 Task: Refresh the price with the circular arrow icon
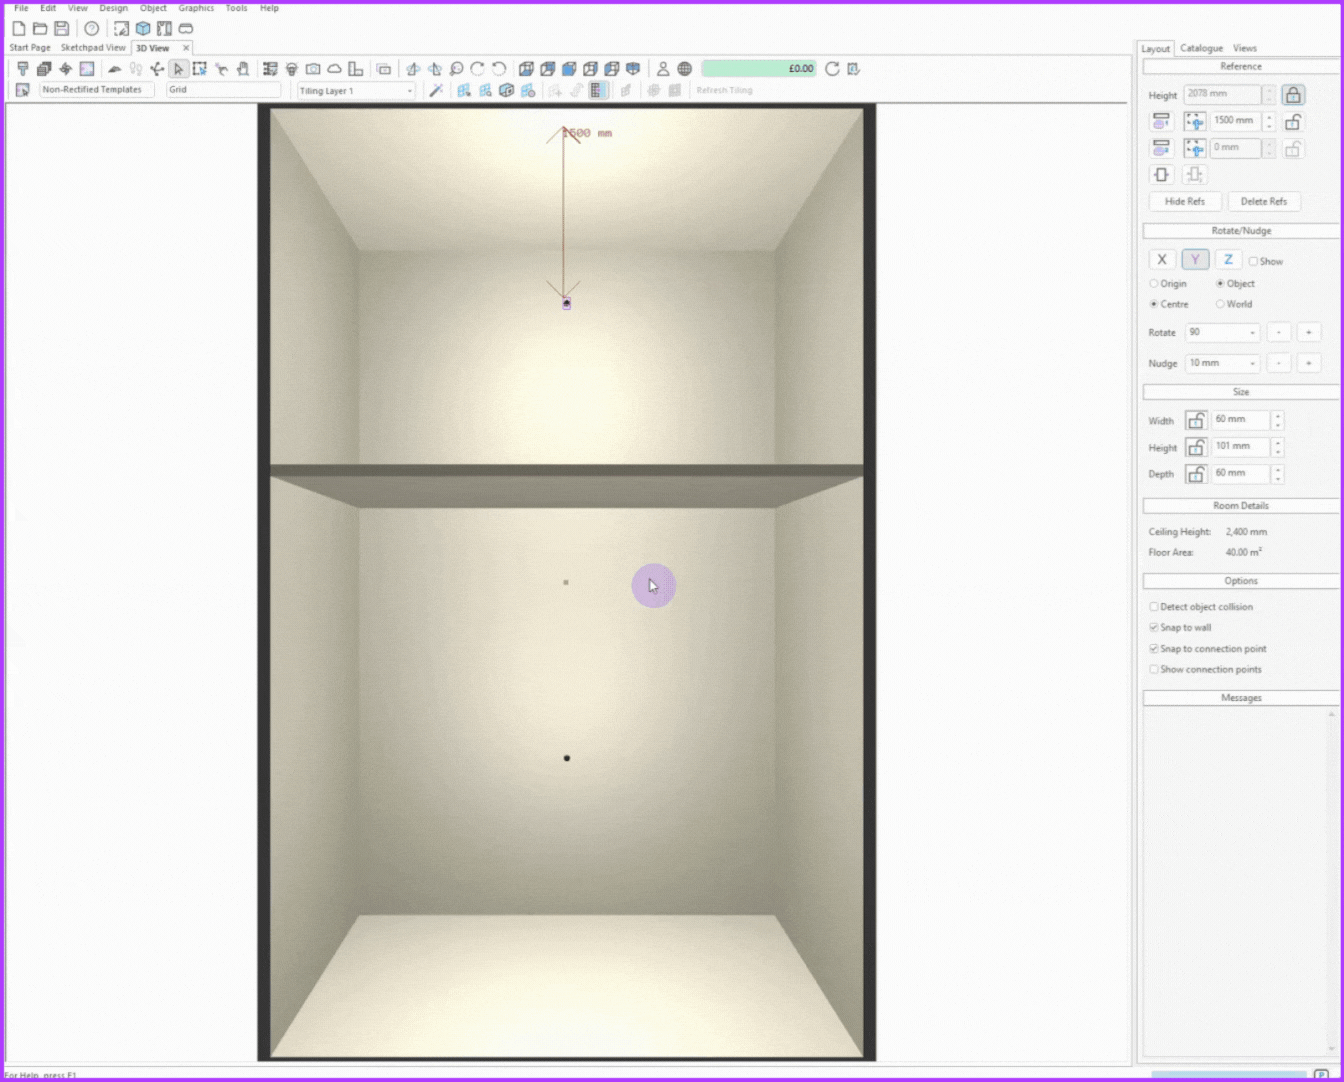(x=832, y=69)
